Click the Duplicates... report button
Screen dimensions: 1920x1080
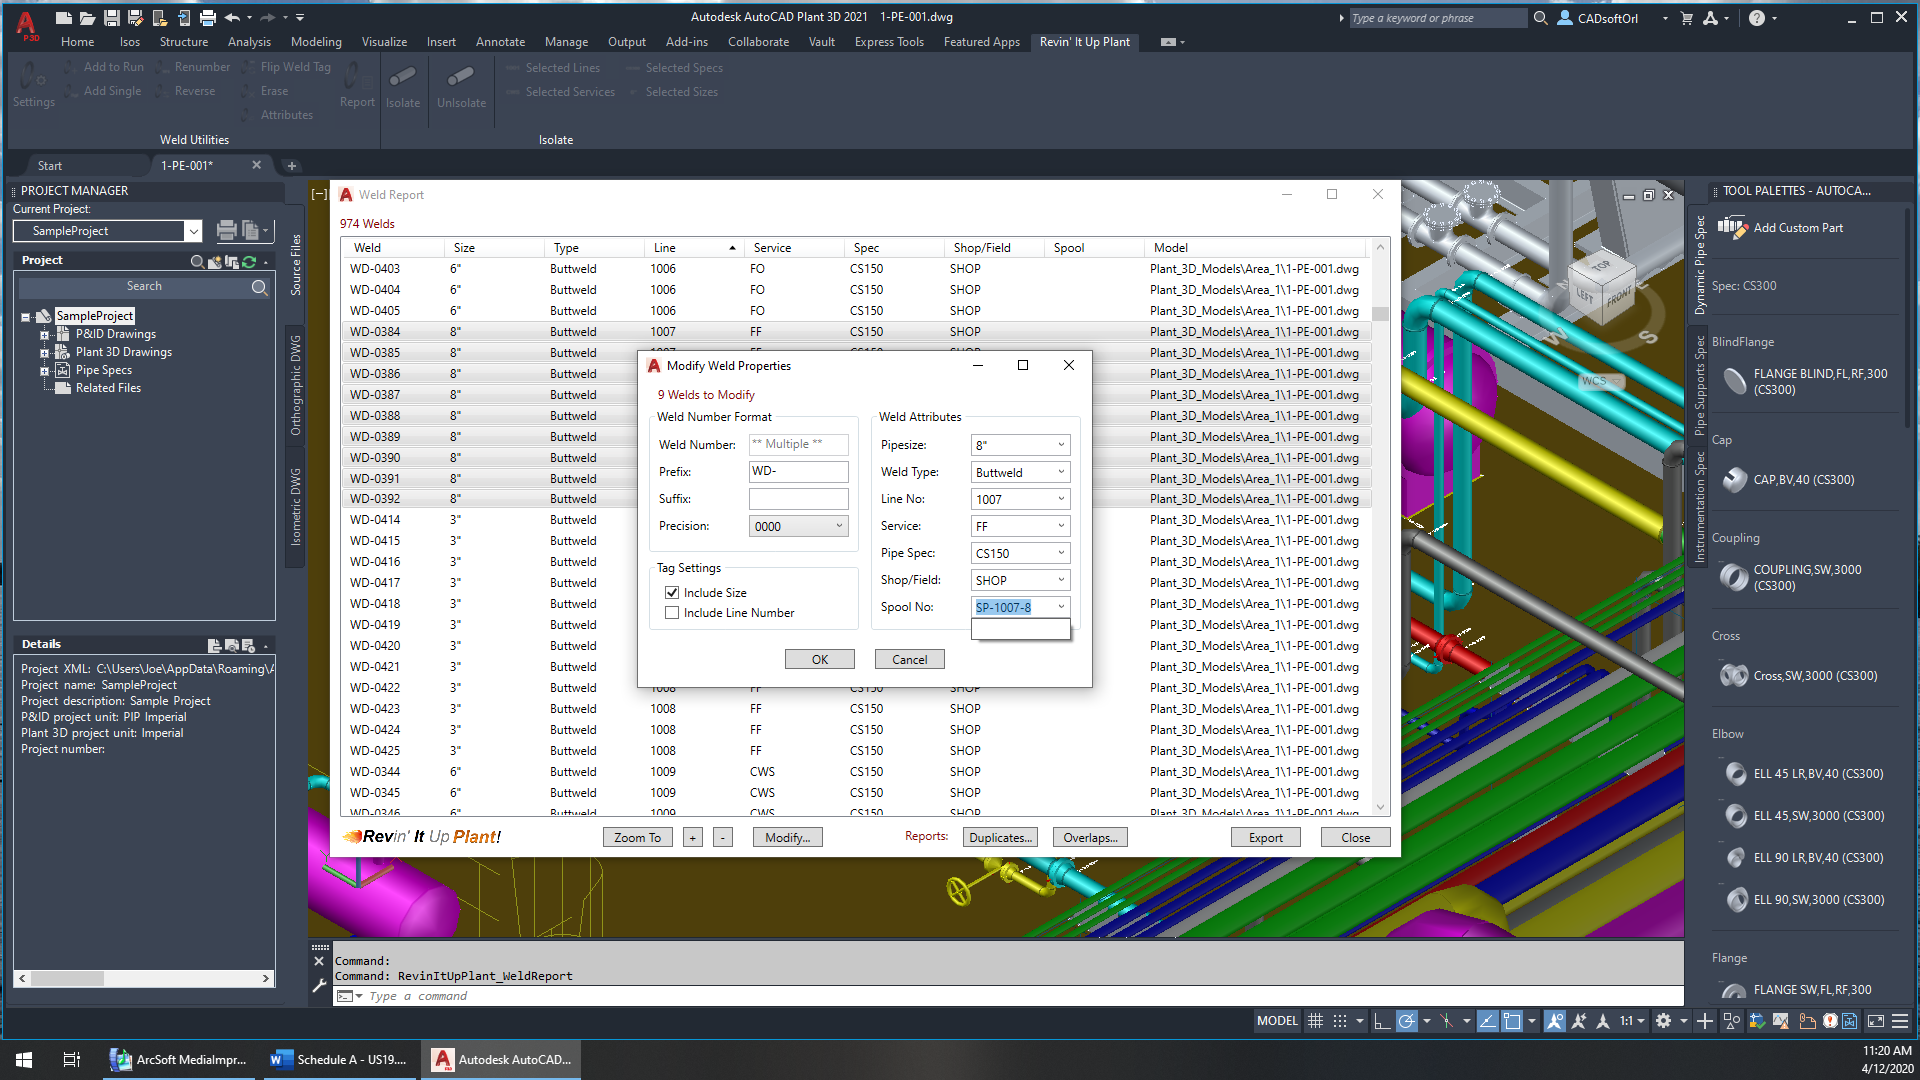1000,838
